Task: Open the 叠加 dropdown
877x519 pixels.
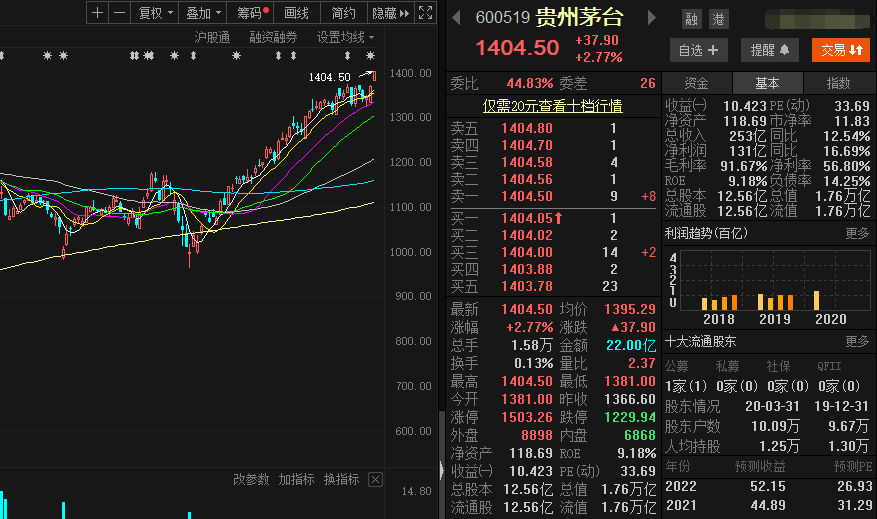Action: tap(203, 13)
